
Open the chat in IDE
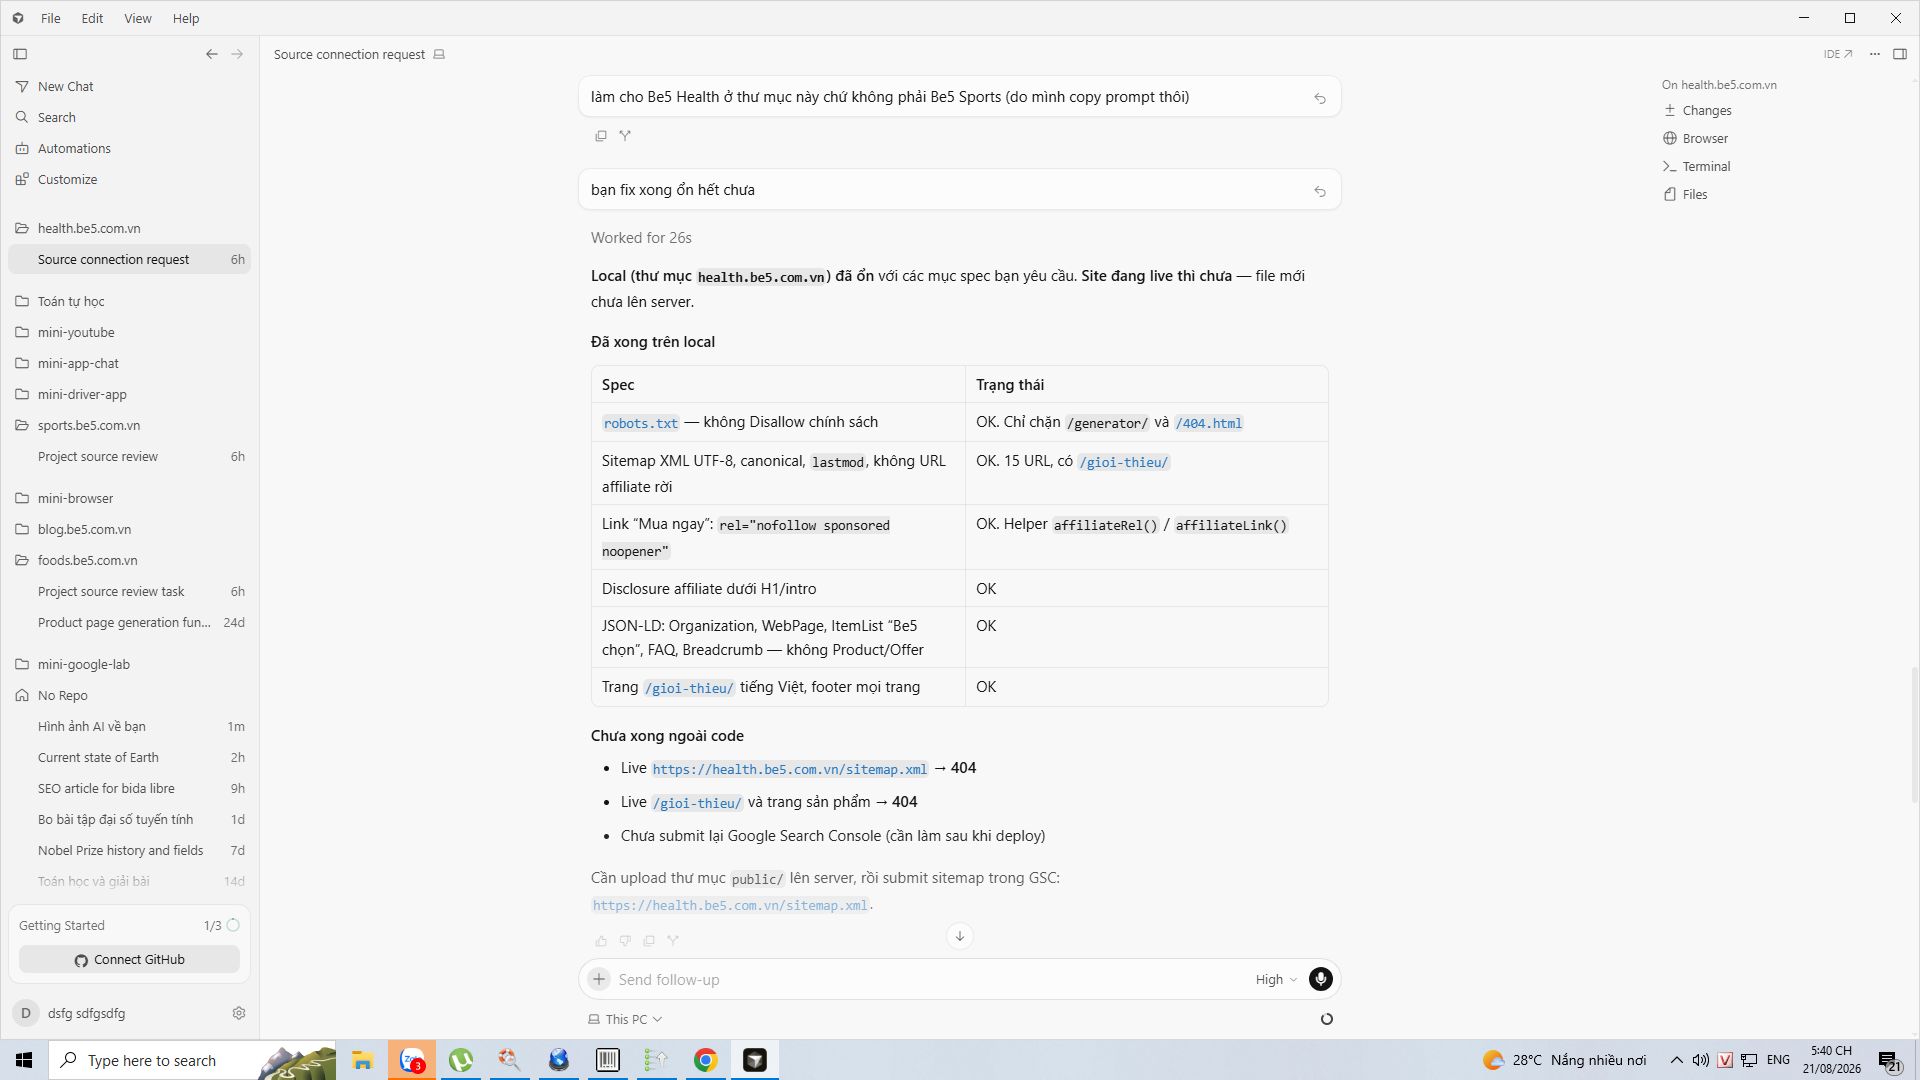1838,54
